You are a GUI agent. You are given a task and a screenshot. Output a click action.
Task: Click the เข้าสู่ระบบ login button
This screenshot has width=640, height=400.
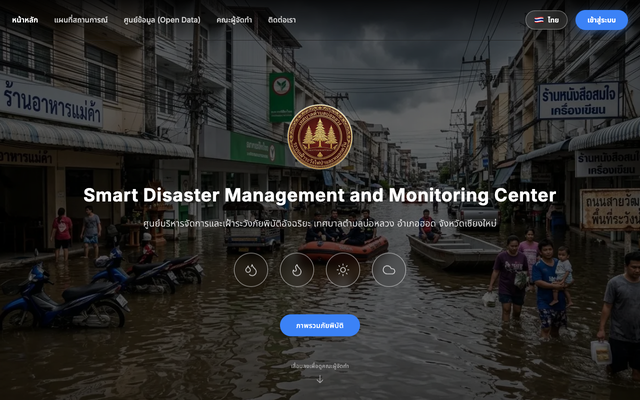[601, 20]
